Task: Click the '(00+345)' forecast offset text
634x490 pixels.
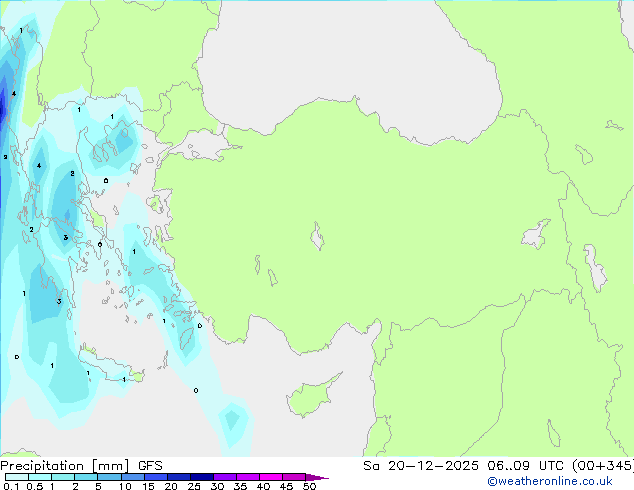Action: click(x=602, y=466)
